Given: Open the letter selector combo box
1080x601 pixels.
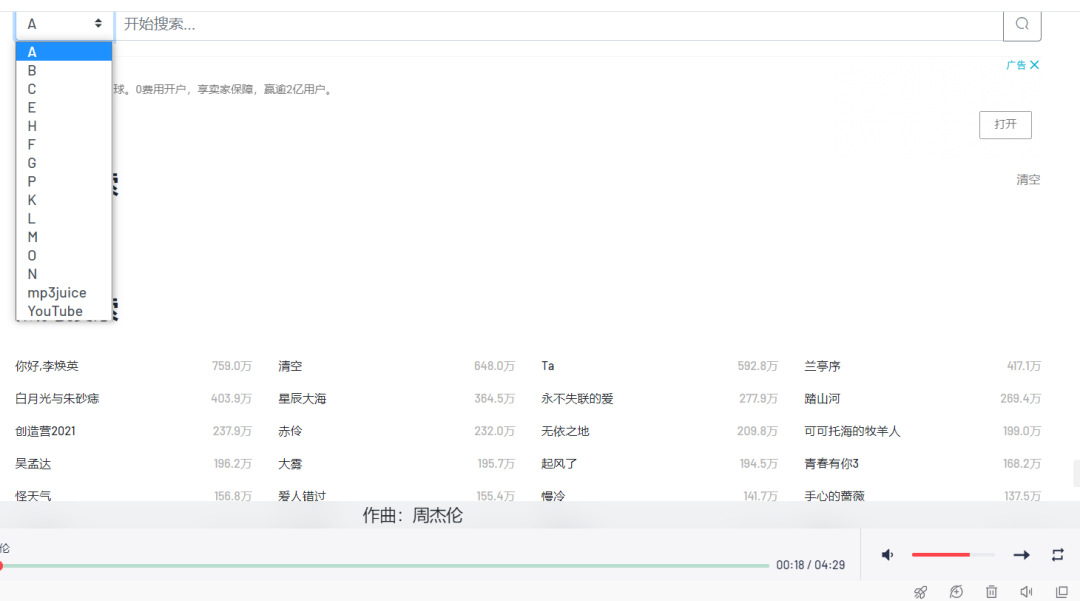Looking at the screenshot, I should [64, 22].
